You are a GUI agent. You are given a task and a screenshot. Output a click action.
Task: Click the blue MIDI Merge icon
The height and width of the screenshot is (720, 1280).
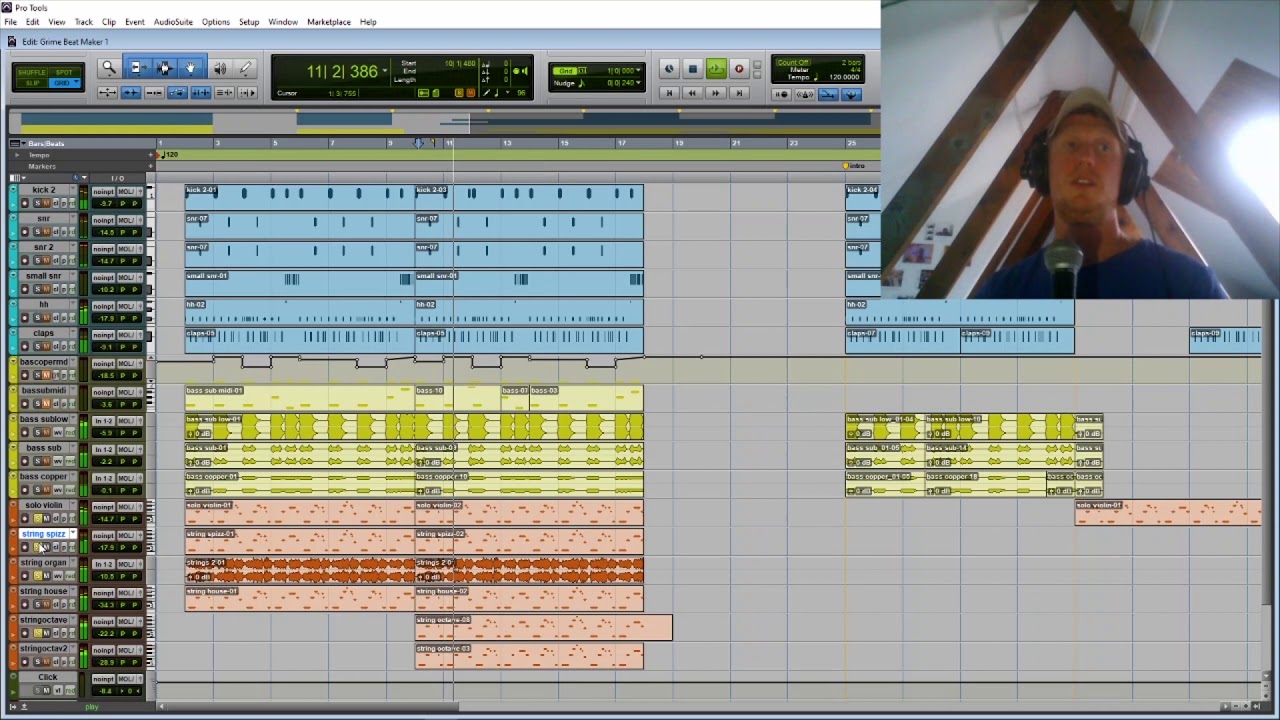tap(828, 94)
